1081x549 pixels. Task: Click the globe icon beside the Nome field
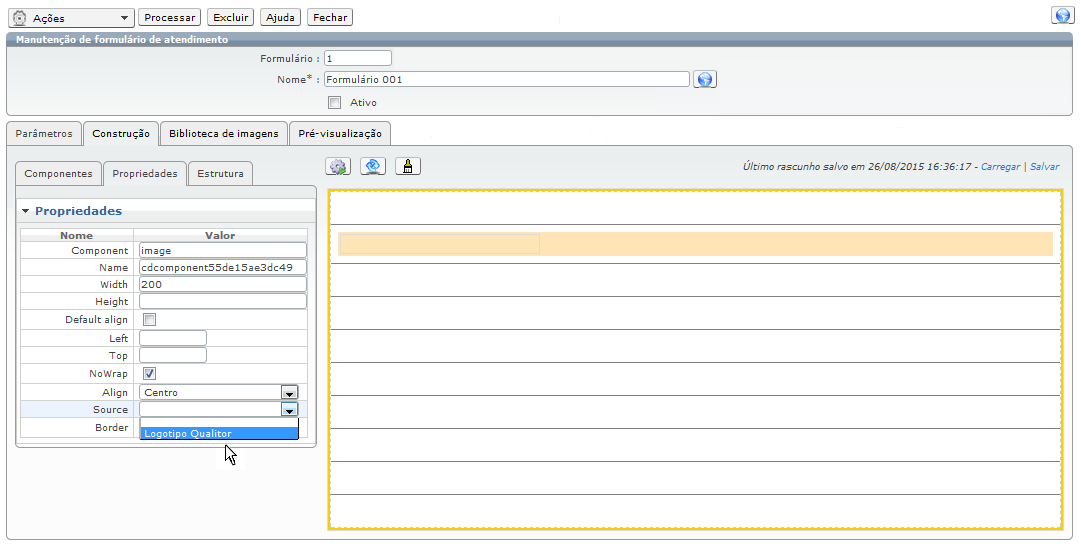click(x=705, y=80)
